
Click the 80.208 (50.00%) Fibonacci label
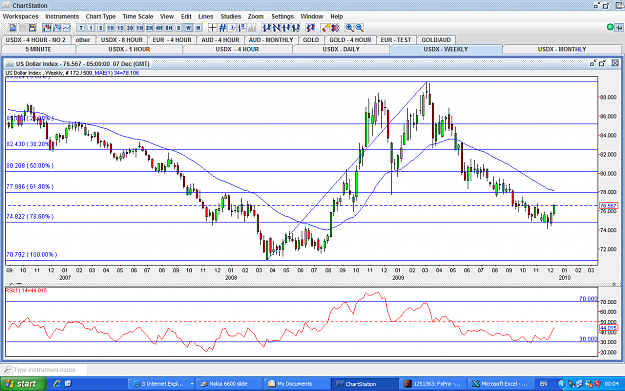point(30,165)
